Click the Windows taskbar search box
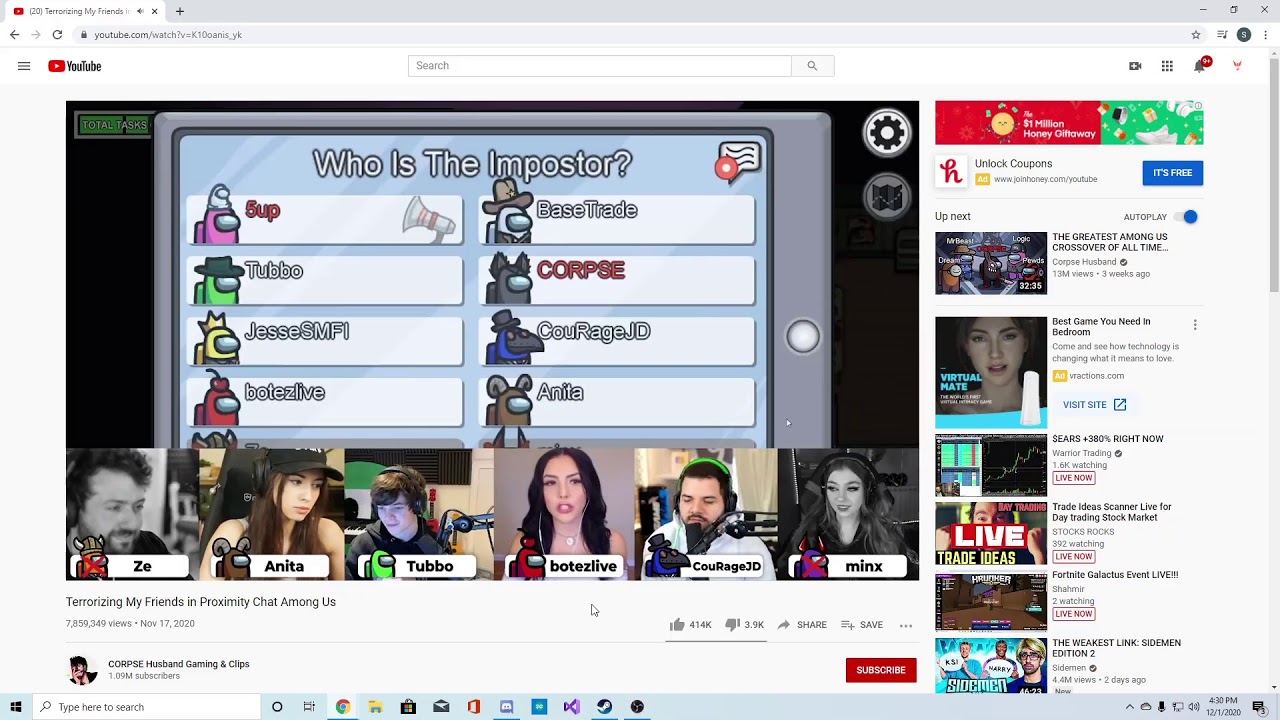This screenshot has width=1280, height=720. pyautogui.click(x=145, y=707)
